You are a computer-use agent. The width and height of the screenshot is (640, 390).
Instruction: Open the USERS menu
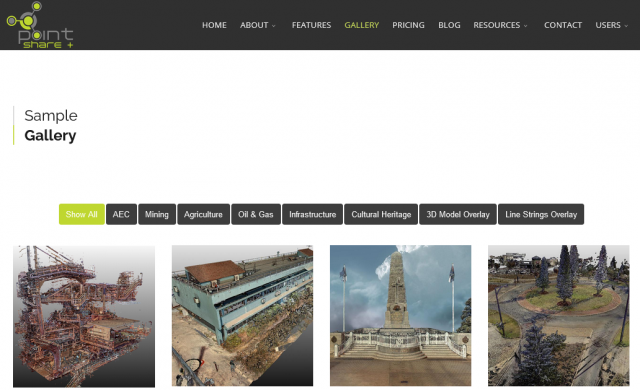[x=608, y=25]
